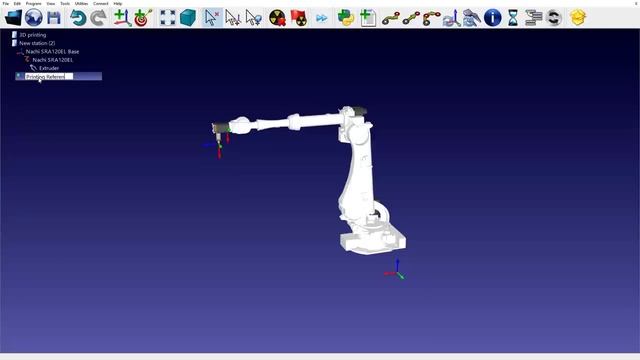Switch to isometric view cube icon
This screenshot has height=360, width=640.
point(188,18)
